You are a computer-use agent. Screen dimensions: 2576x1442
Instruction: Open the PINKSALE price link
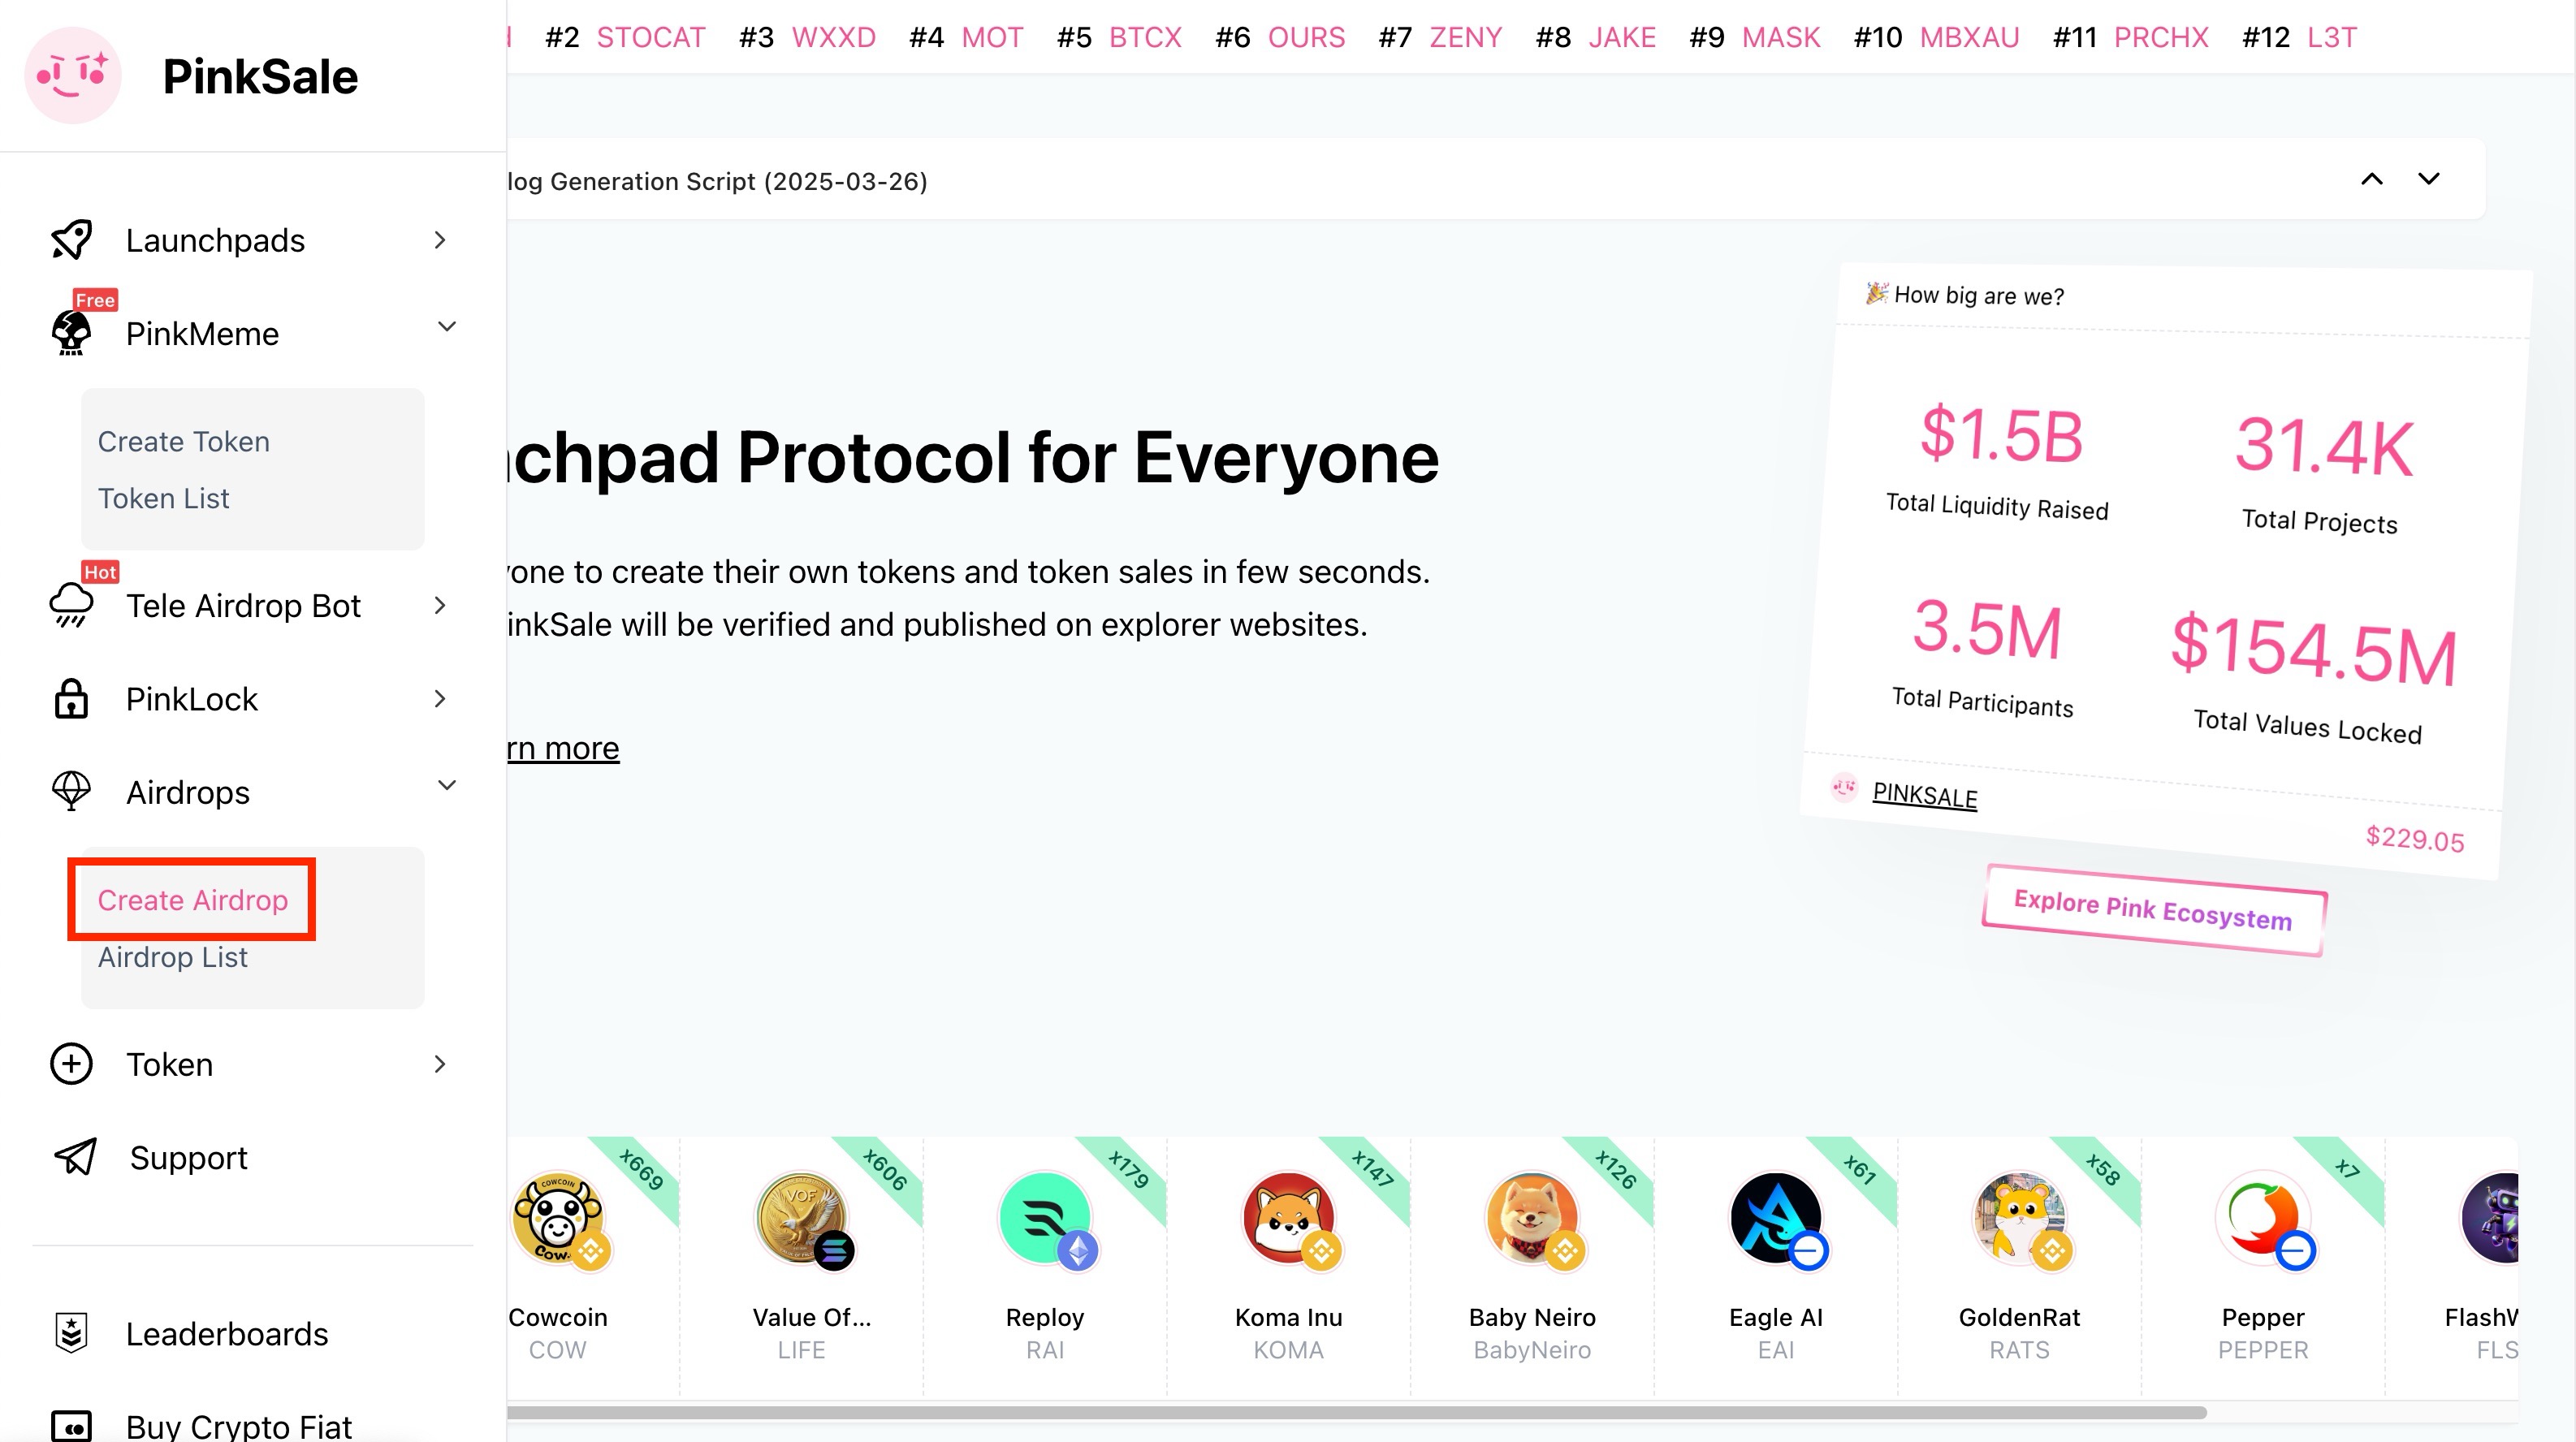pyautogui.click(x=1924, y=795)
